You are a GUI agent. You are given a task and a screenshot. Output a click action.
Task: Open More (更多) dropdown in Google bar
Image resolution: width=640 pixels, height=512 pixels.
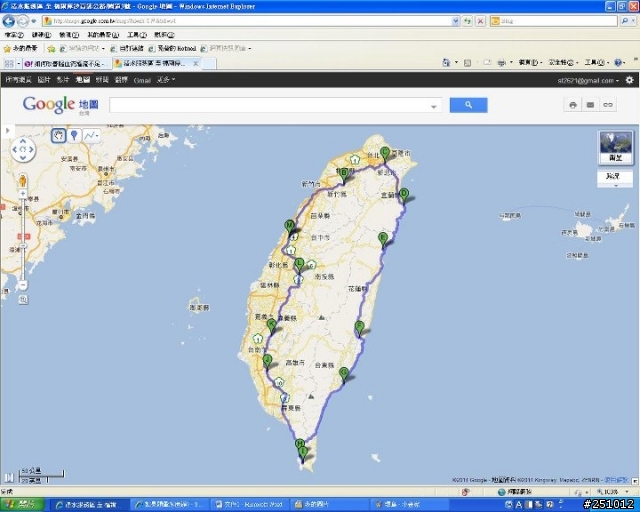coord(166,80)
